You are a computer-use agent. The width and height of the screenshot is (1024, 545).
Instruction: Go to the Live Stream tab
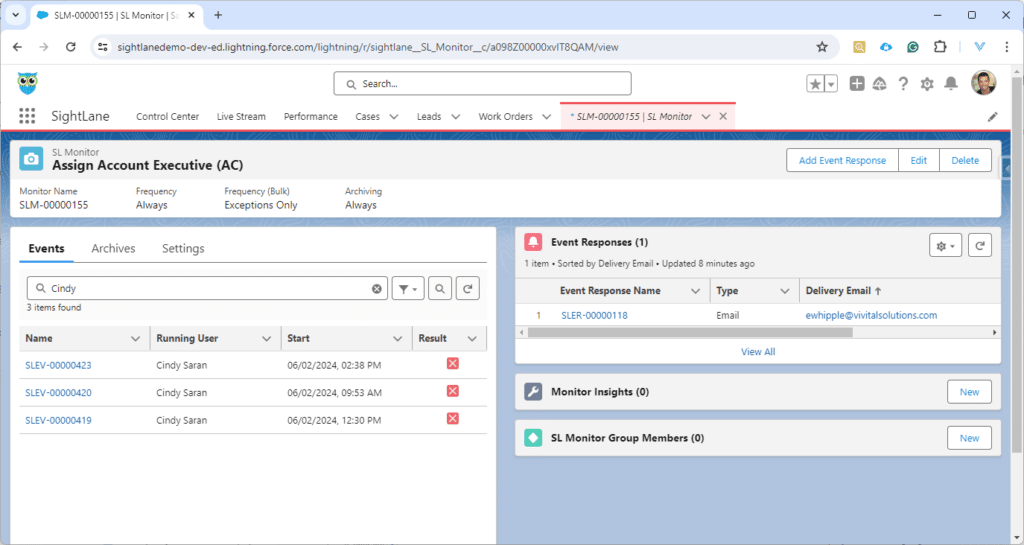tap(241, 117)
